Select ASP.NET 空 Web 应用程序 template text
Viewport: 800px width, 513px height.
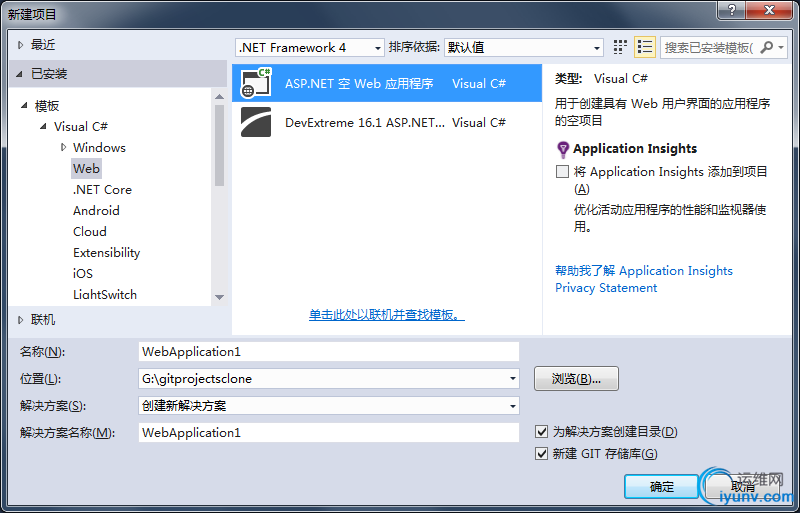[x=359, y=84]
